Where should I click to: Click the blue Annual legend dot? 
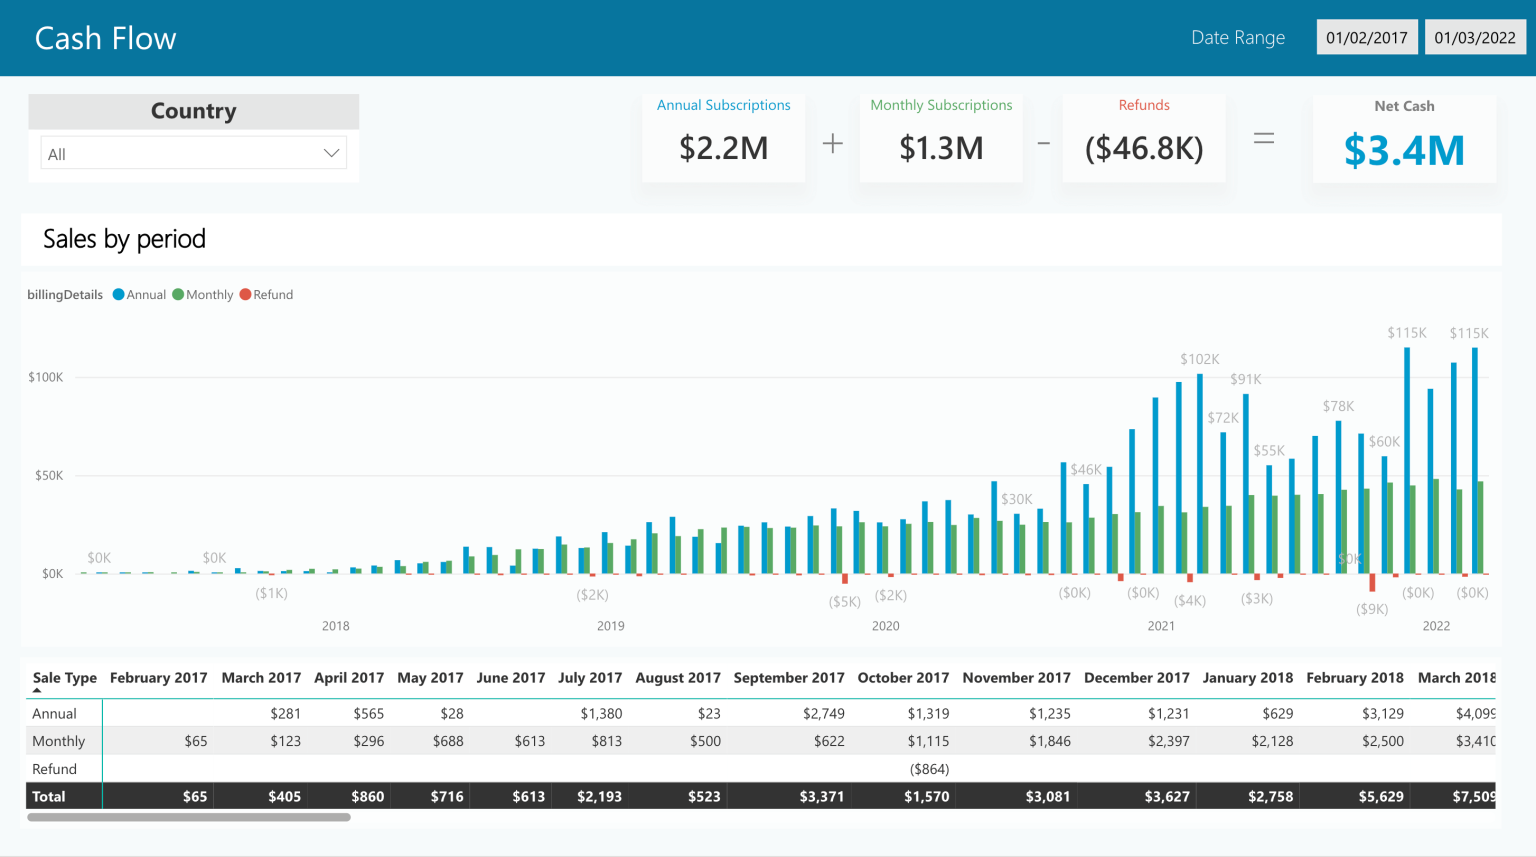tap(117, 294)
